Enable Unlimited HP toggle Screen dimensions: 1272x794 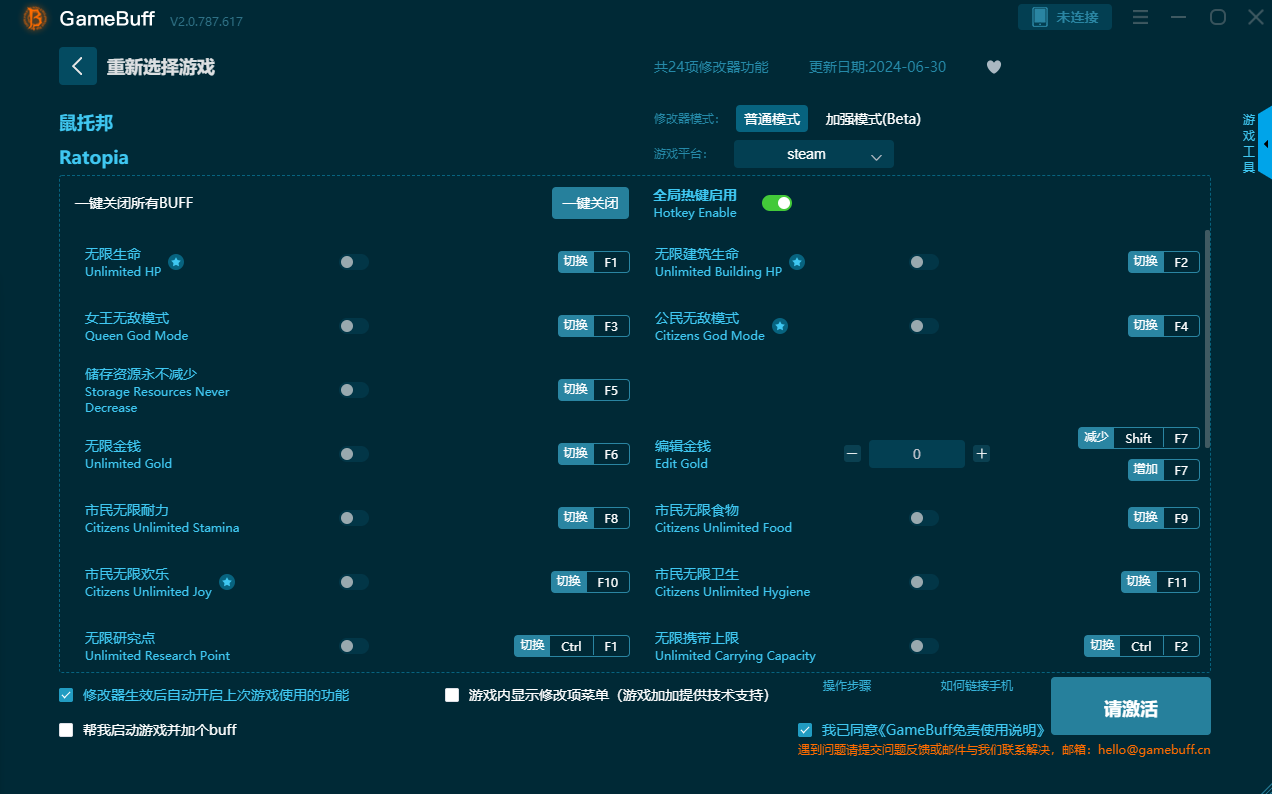coord(354,262)
